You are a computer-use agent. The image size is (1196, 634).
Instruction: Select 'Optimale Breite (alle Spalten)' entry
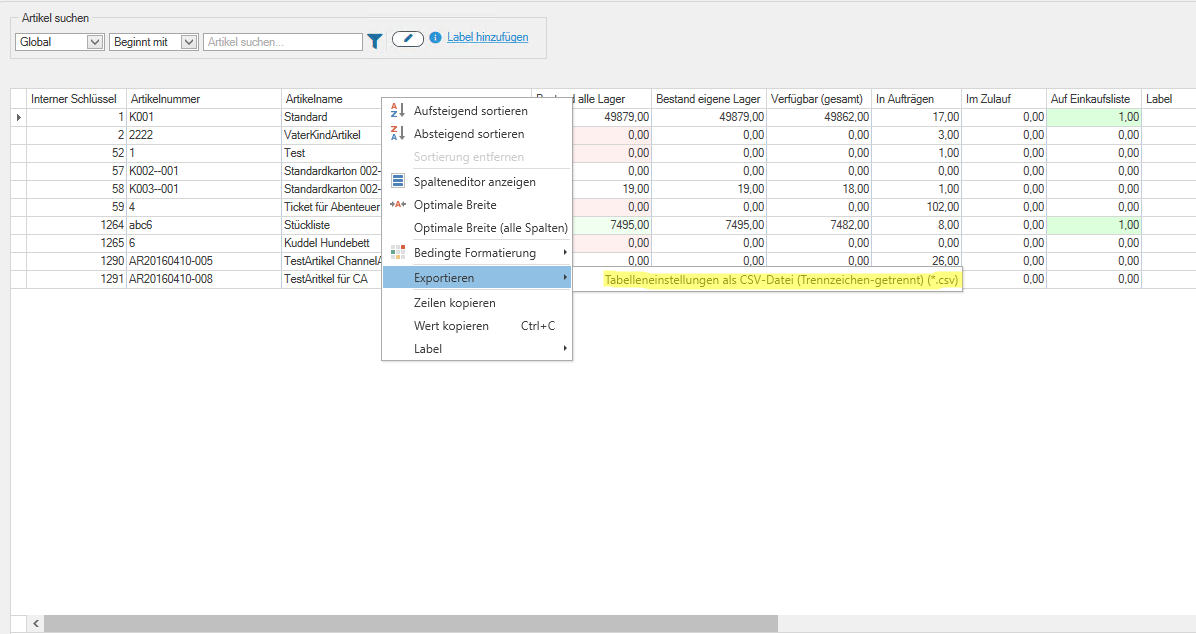[477, 227]
